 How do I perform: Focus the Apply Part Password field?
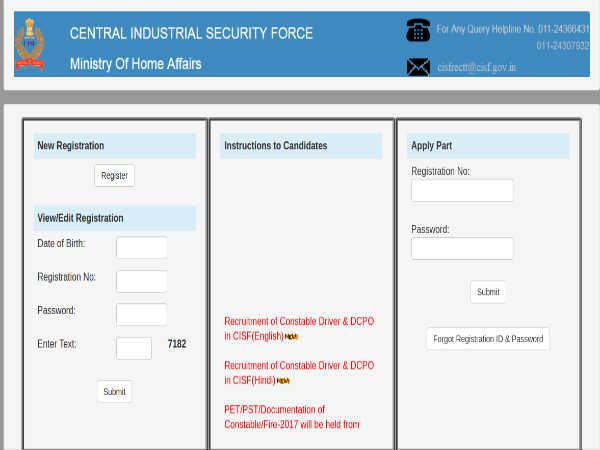(462, 248)
